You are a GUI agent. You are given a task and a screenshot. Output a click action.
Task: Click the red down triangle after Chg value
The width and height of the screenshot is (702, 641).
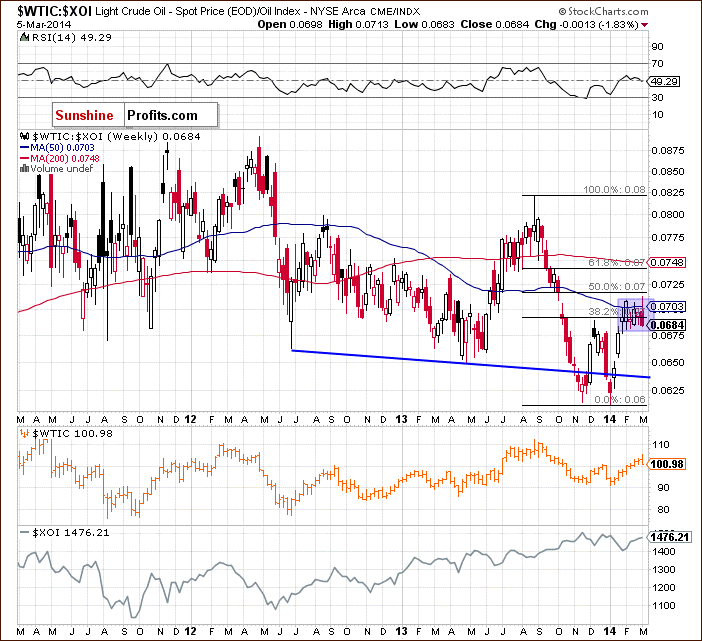coord(644,25)
